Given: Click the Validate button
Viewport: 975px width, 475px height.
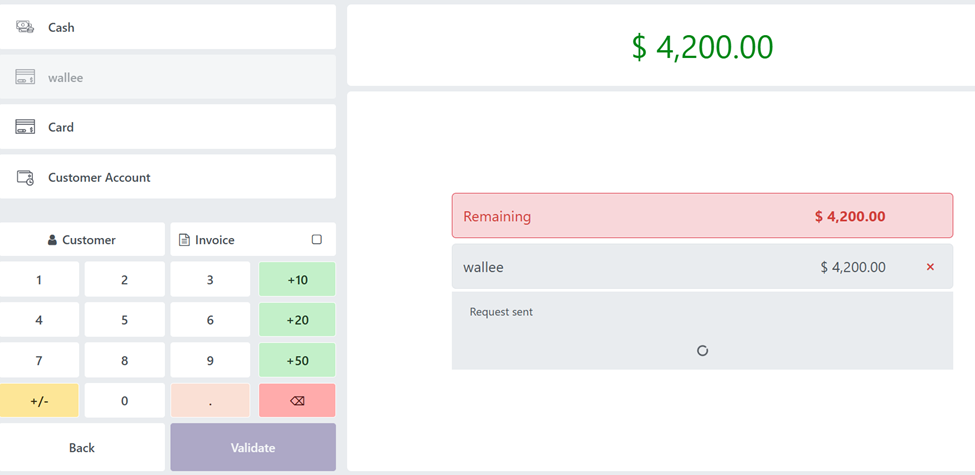Looking at the screenshot, I should point(253,447).
